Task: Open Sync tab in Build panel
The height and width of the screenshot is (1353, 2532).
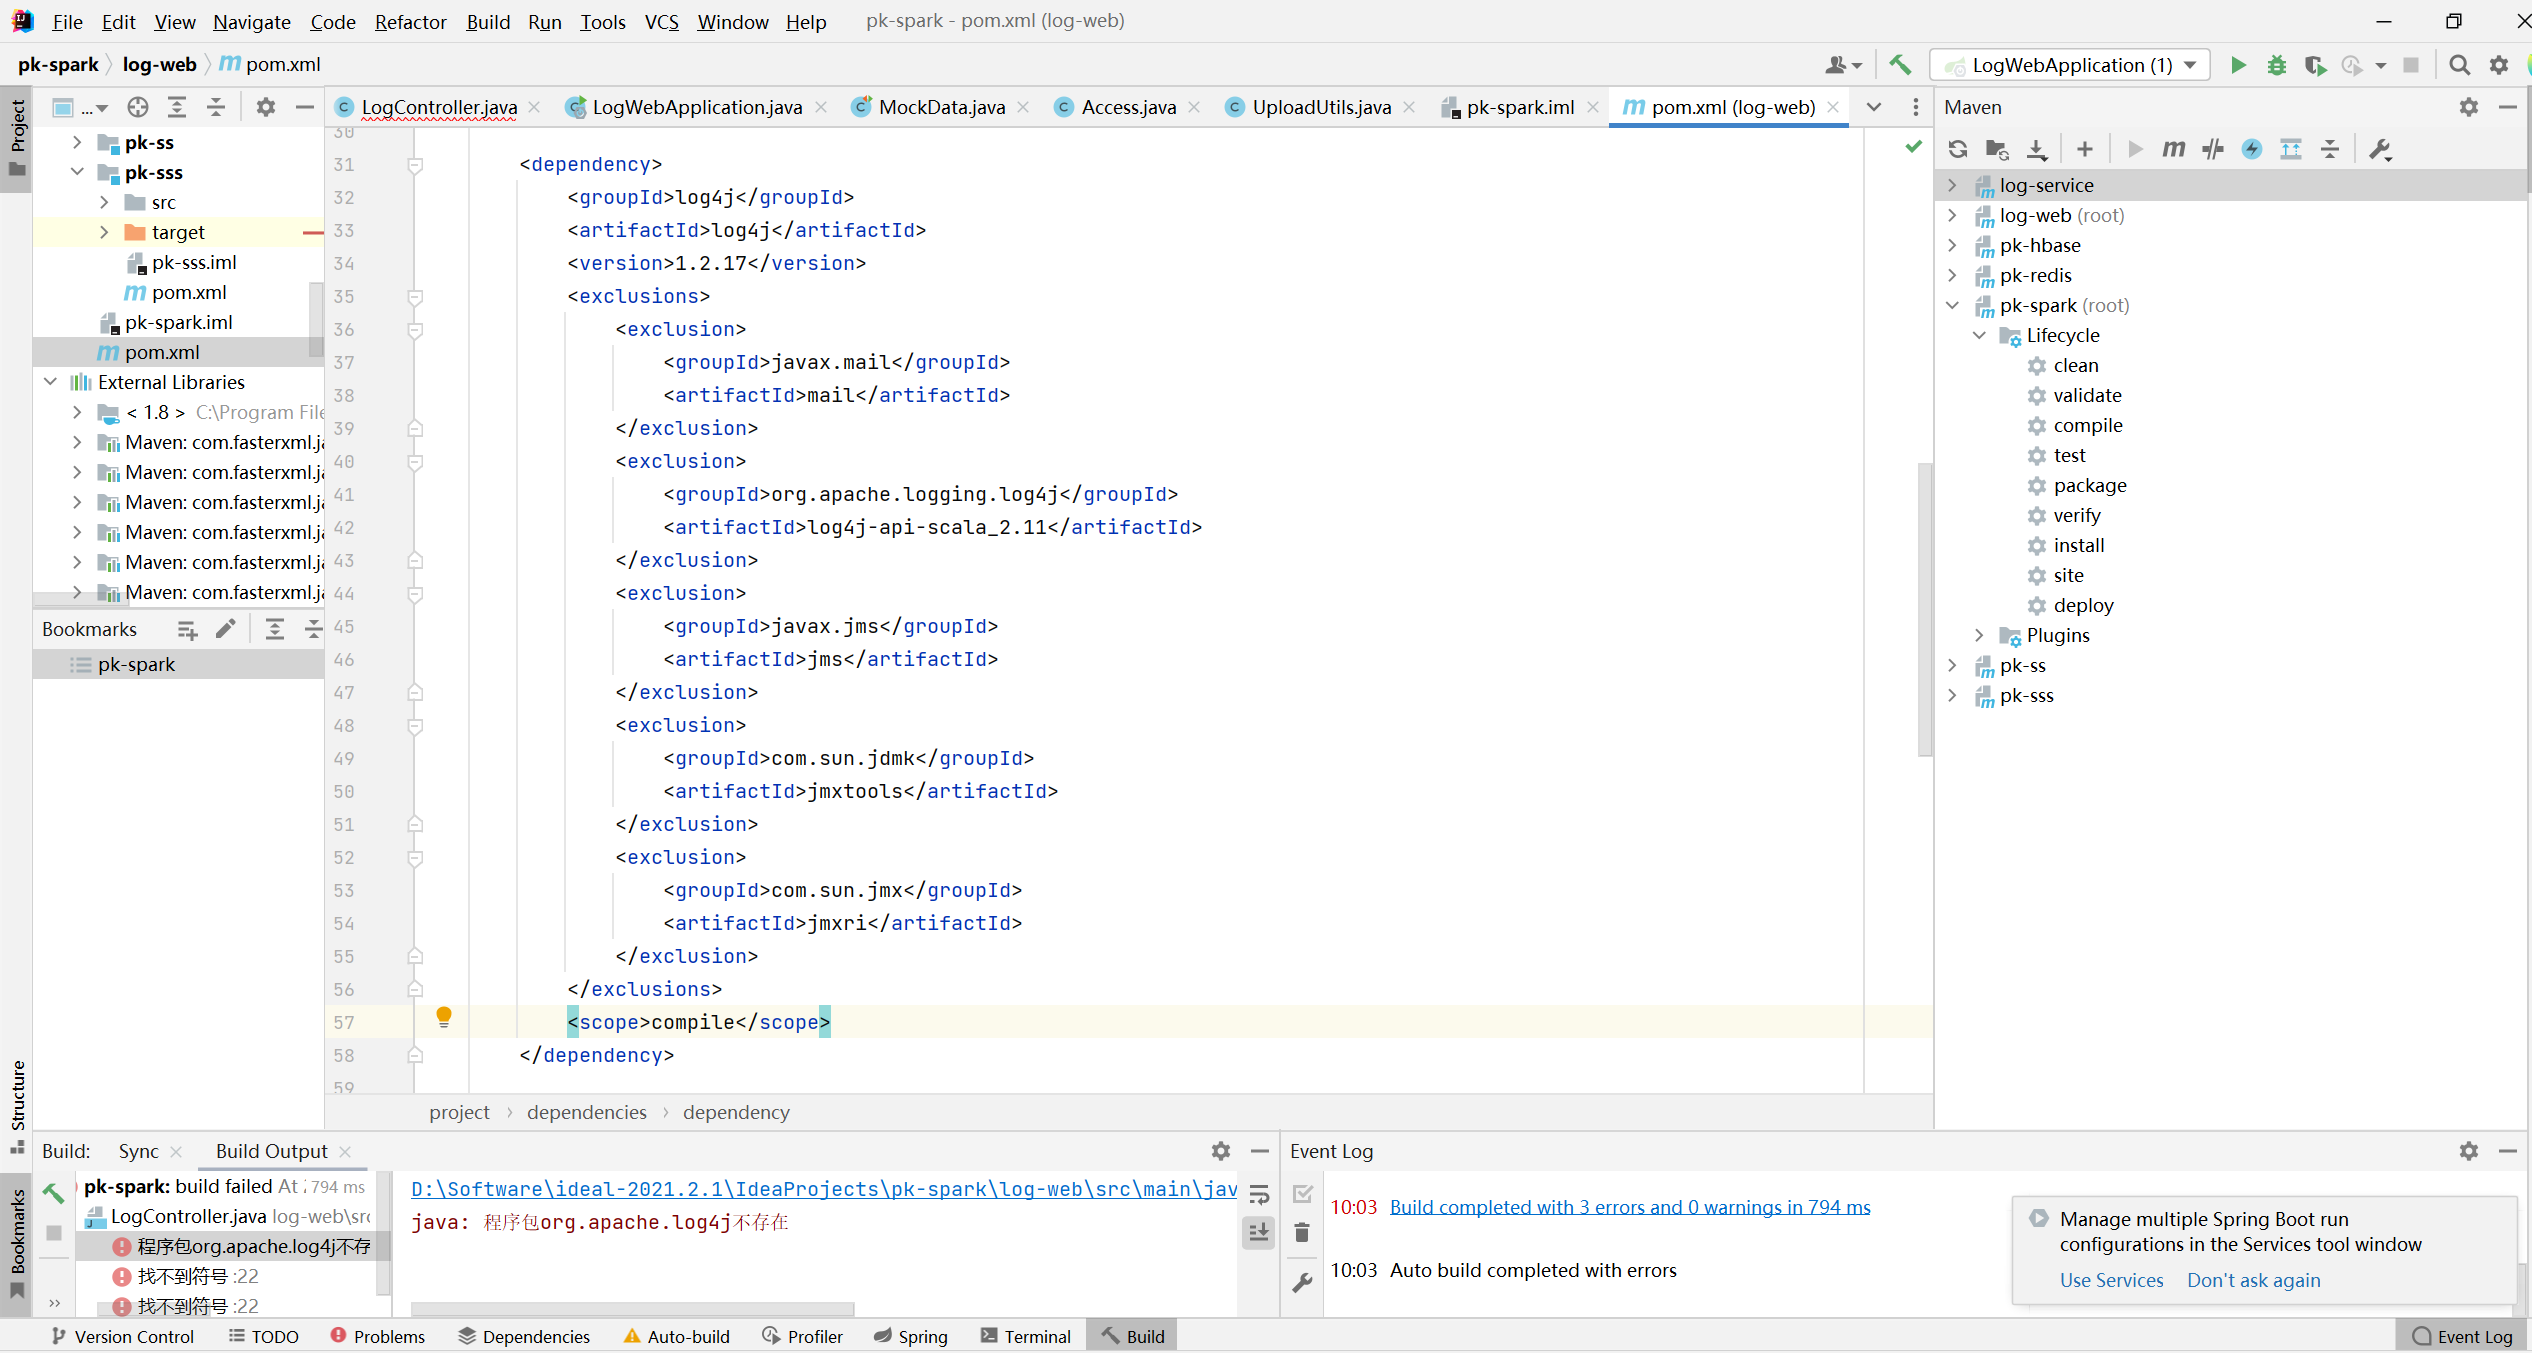Action: point(139,1151)
